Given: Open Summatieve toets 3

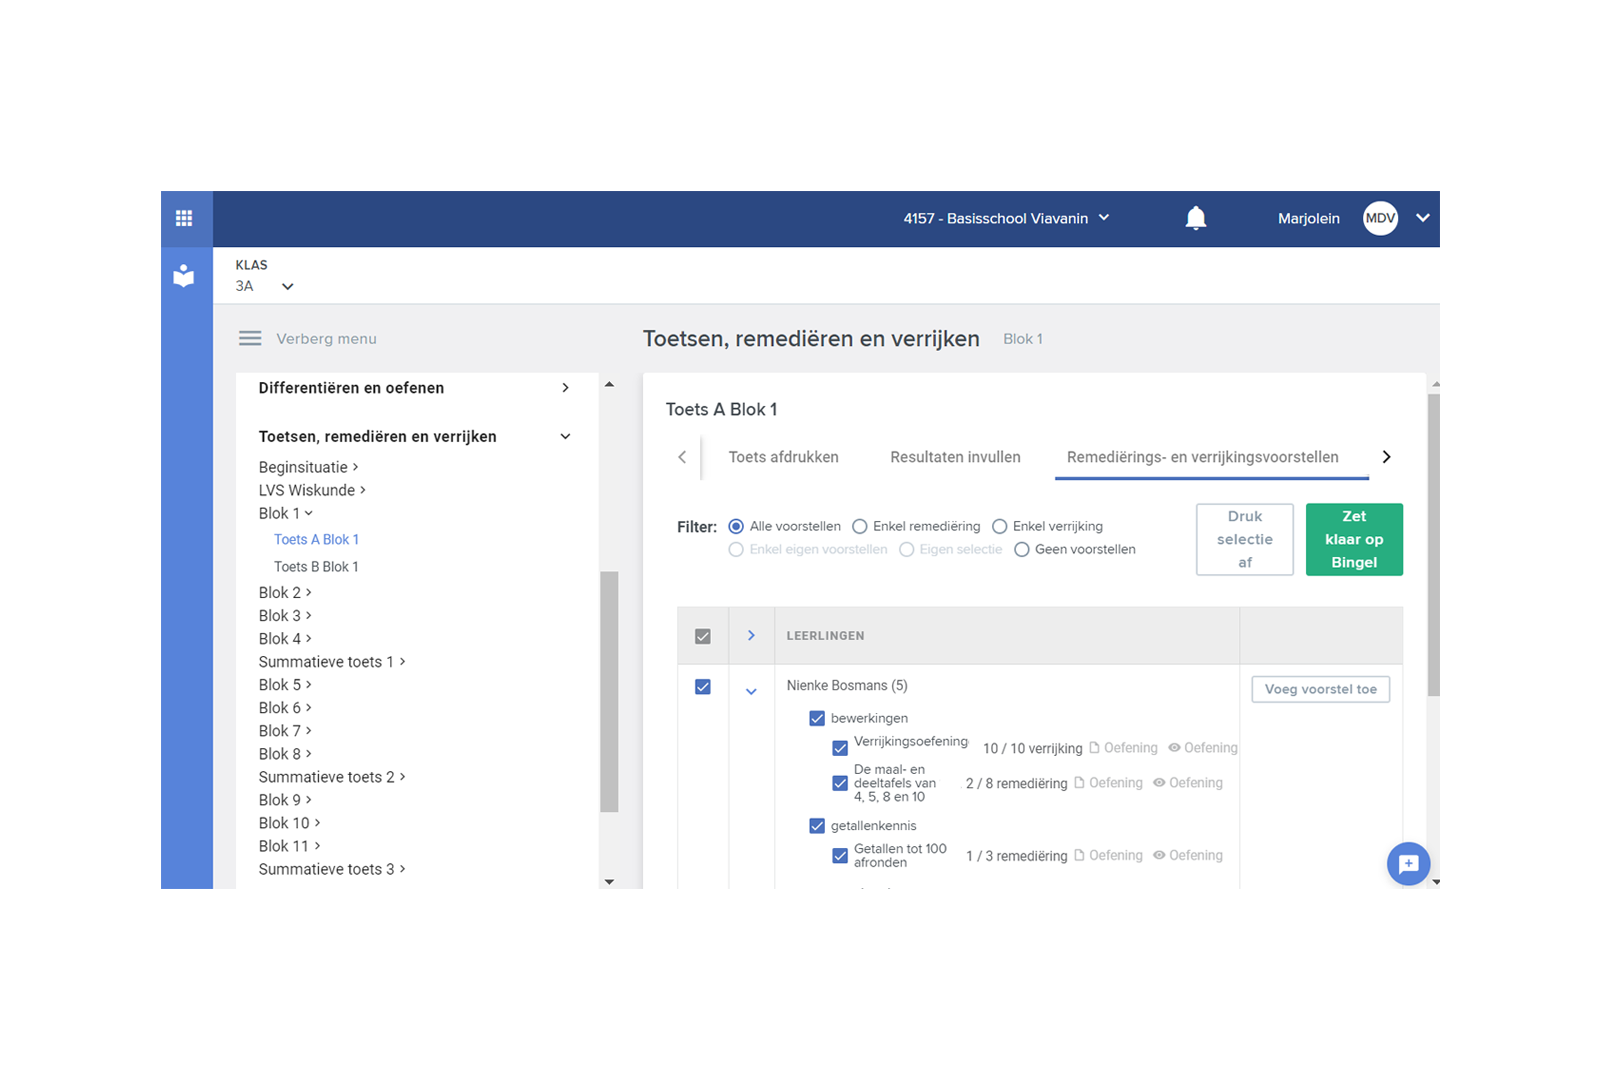Looking at the screenshot, I should pyautogui.click(x=332, y=870).
